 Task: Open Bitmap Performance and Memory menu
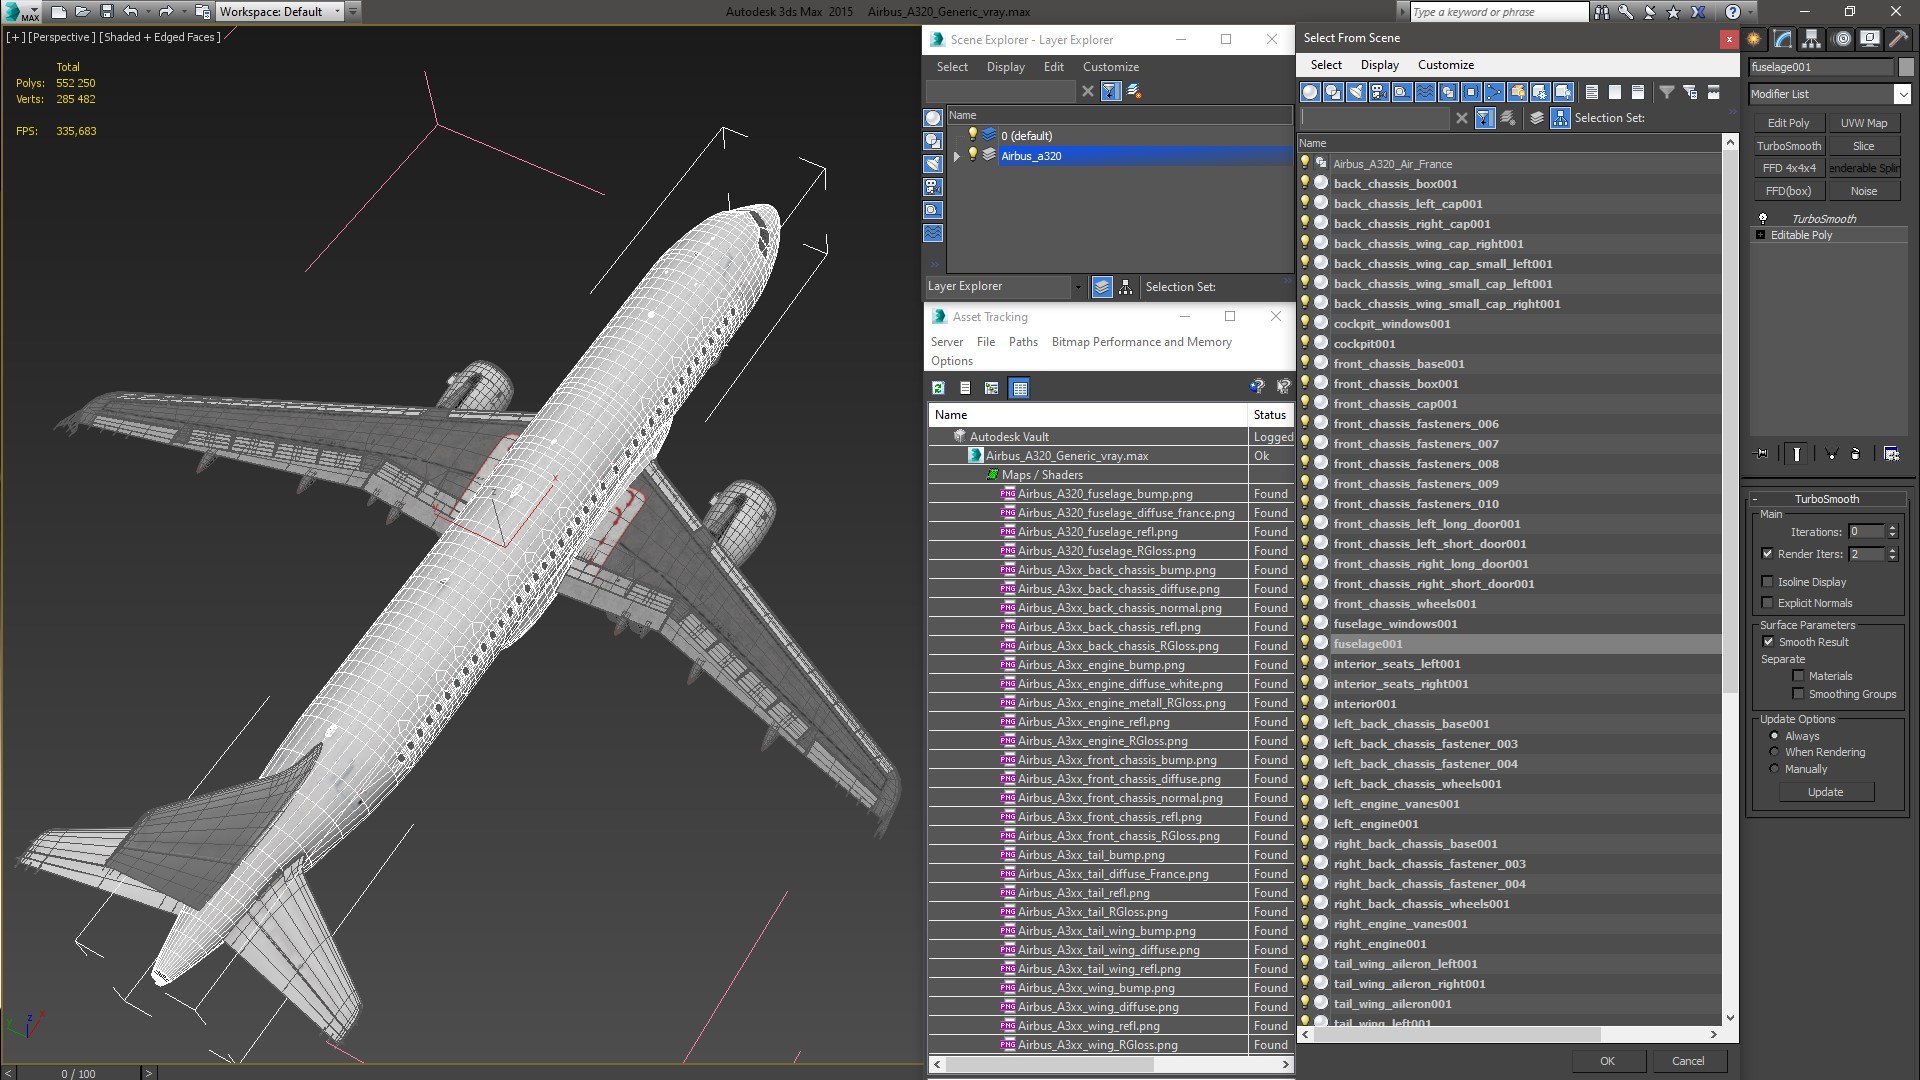click(x=1141, y=342)
